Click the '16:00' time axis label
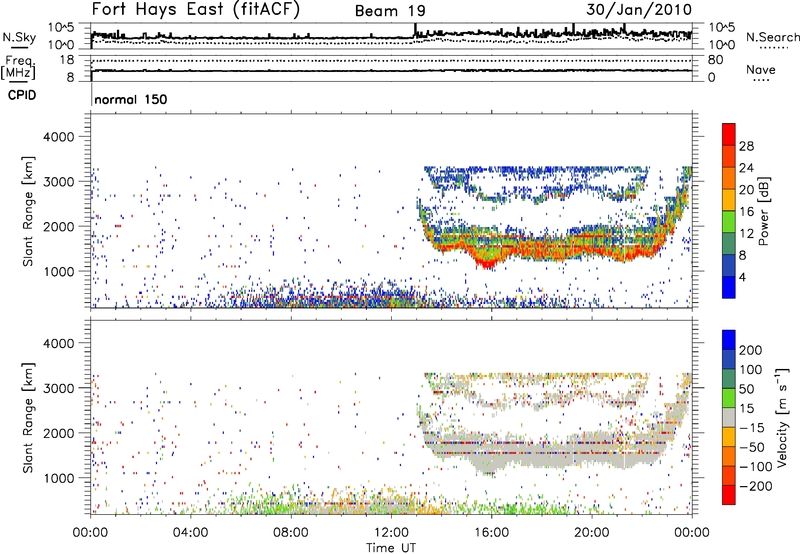Screen dimensions: 800x554 click(492, 533)
